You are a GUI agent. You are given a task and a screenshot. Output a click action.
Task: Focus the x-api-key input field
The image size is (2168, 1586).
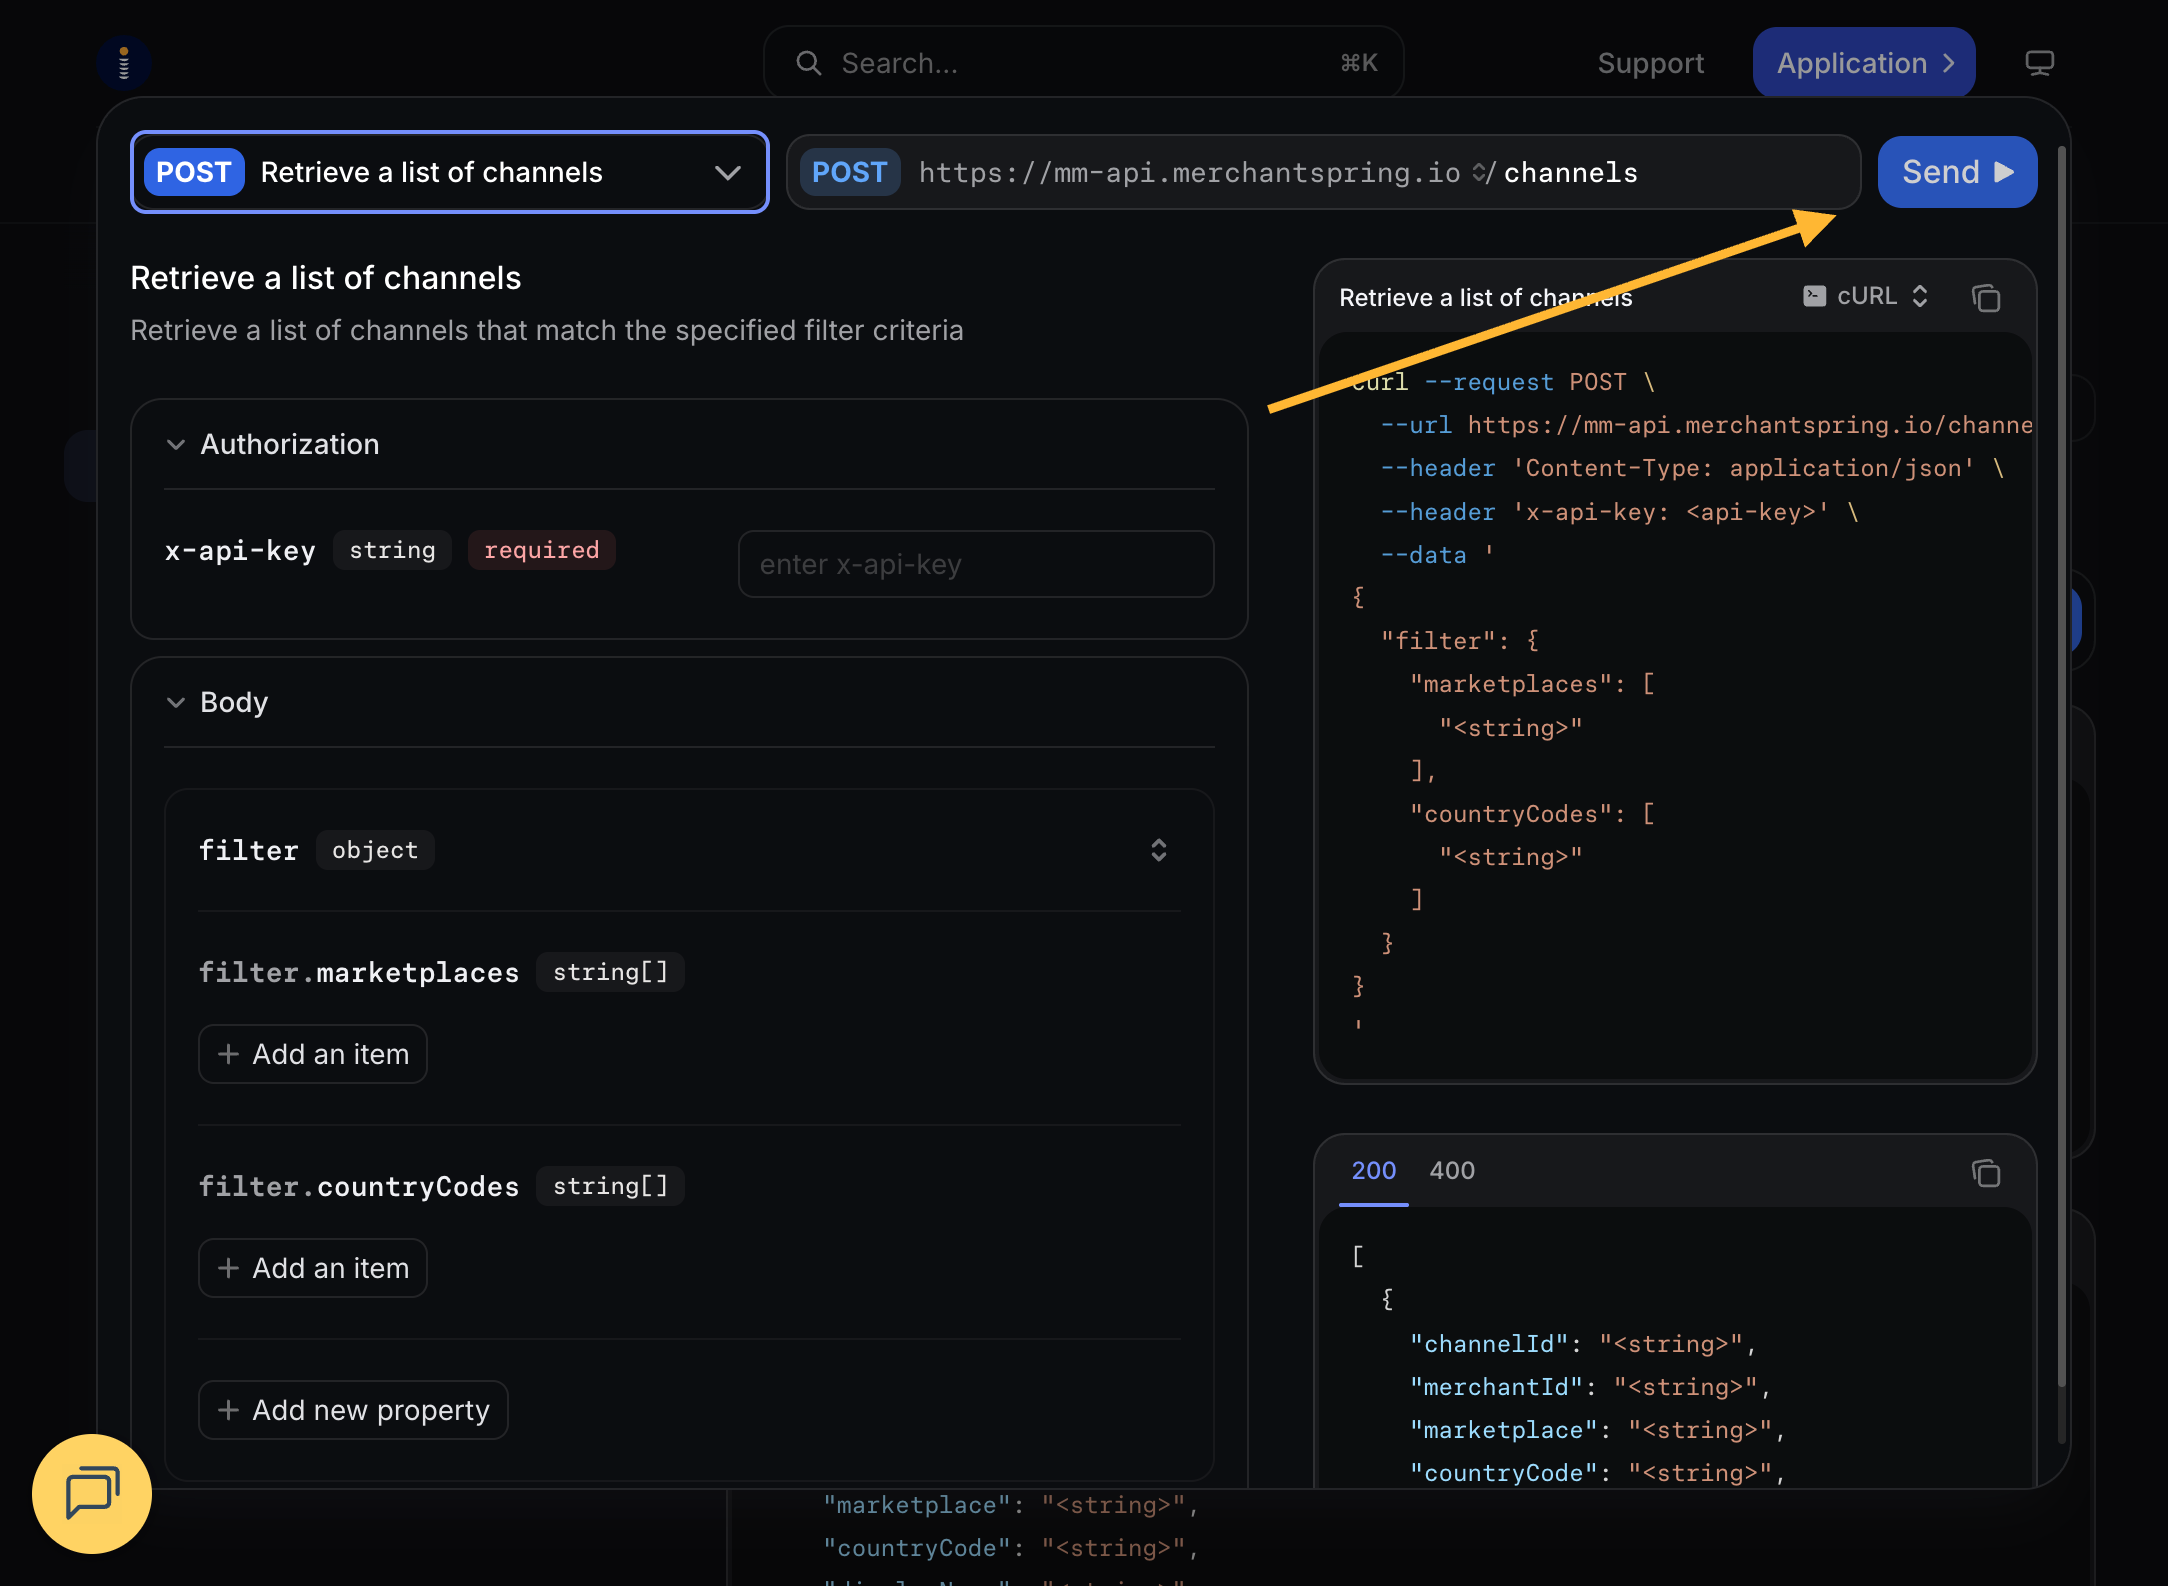976,564
